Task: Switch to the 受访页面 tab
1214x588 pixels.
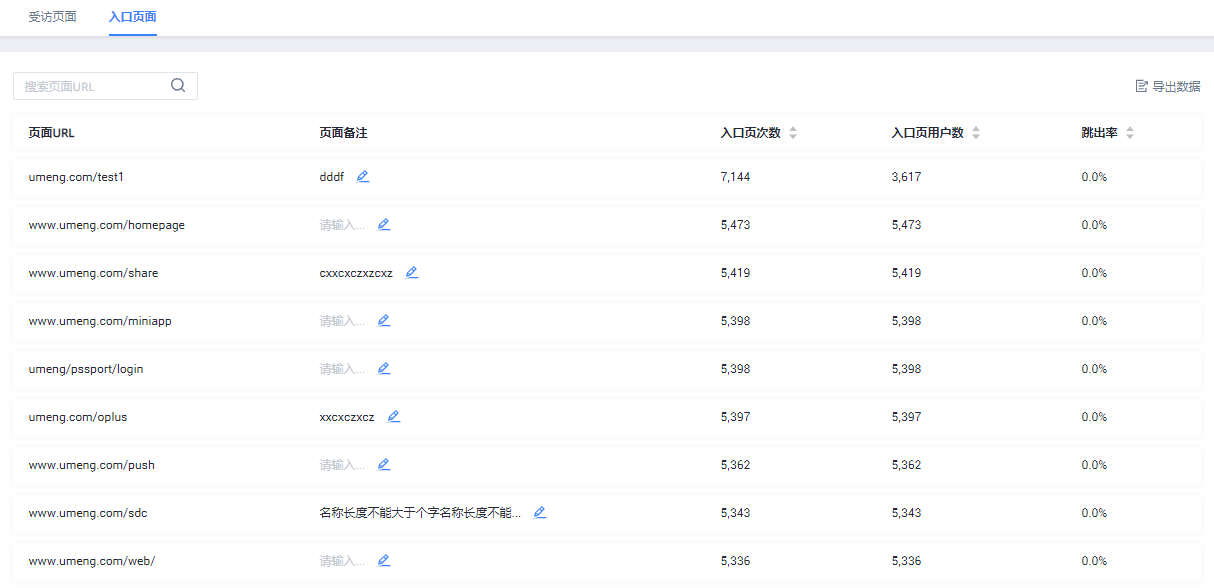Action: click(x=53, y=17)
